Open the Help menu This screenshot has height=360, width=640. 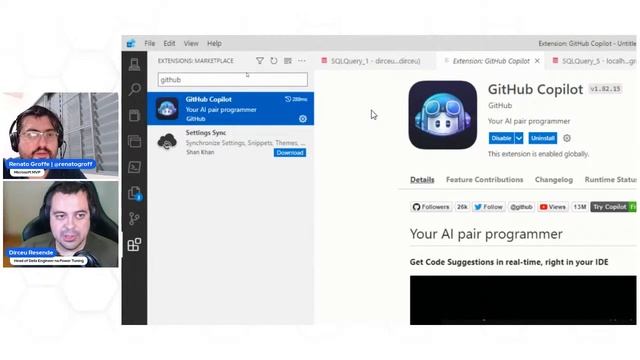click(x=214, y=43)
